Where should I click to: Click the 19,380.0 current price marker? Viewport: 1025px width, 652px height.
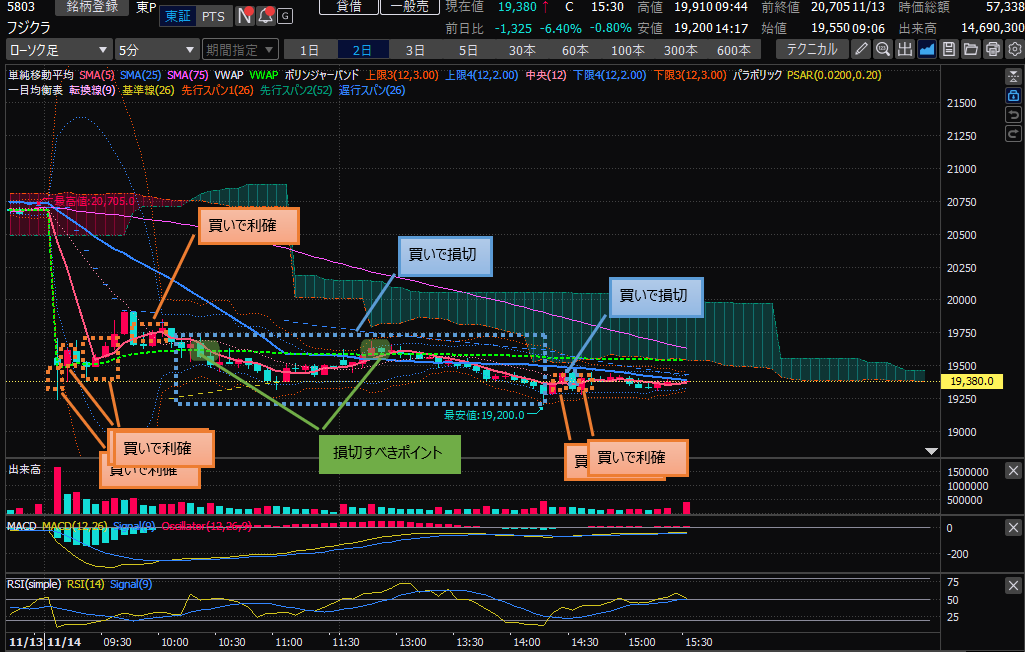coord(971,381)
